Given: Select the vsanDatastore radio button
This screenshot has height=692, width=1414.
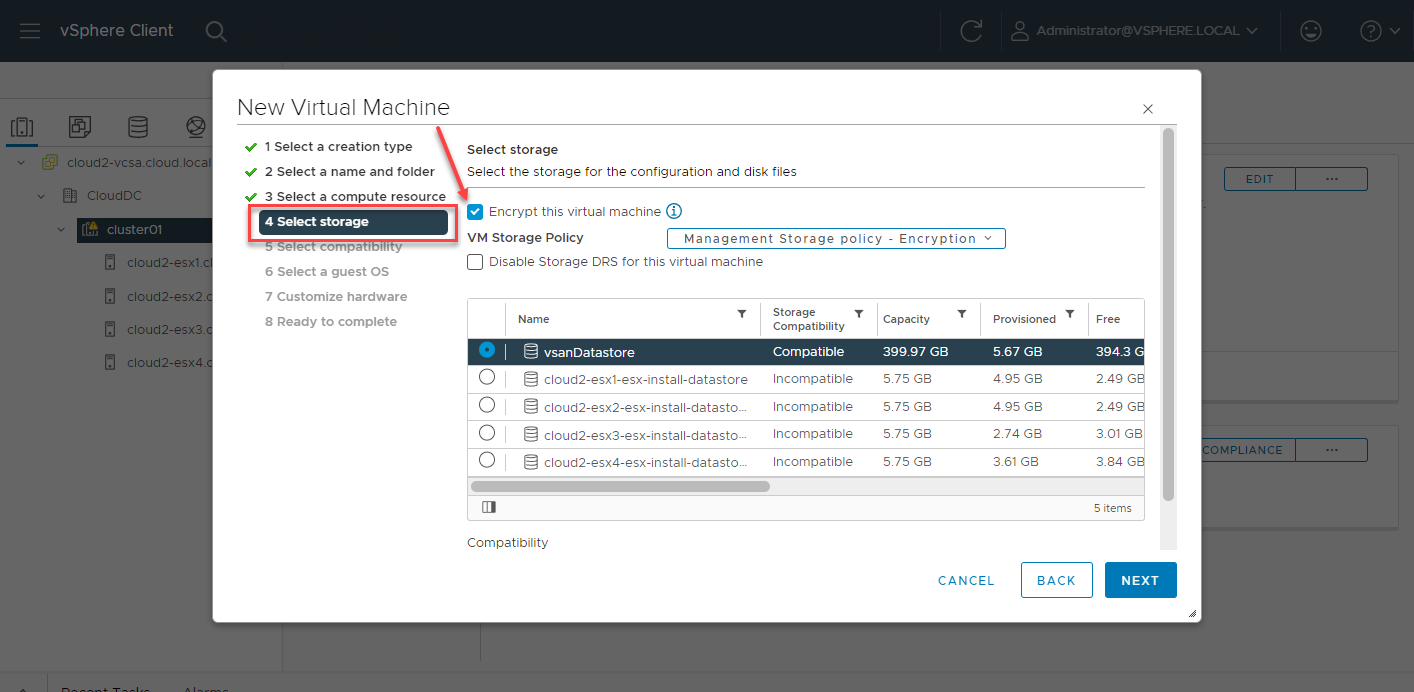Looking at the screenshot, I should tap(487, 351).
